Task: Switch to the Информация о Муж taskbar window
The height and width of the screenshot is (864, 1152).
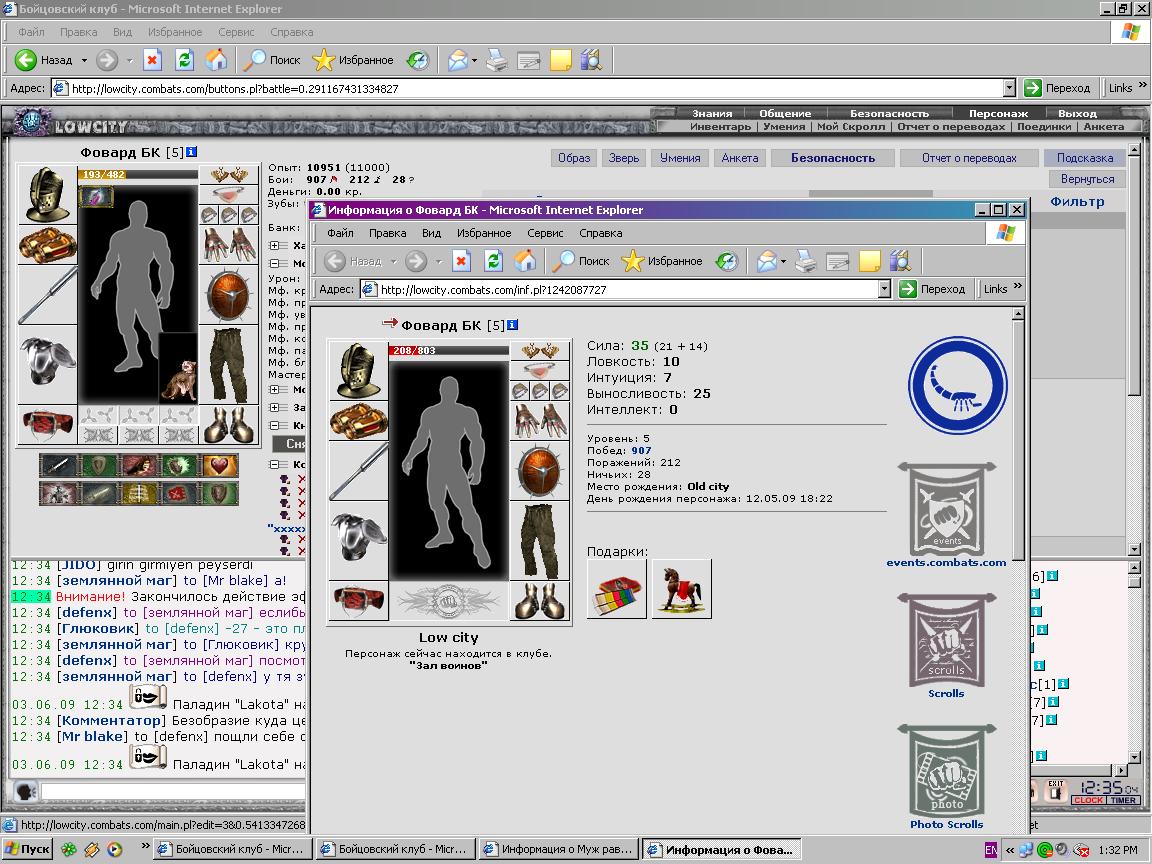Action: [x=558, y=849]
